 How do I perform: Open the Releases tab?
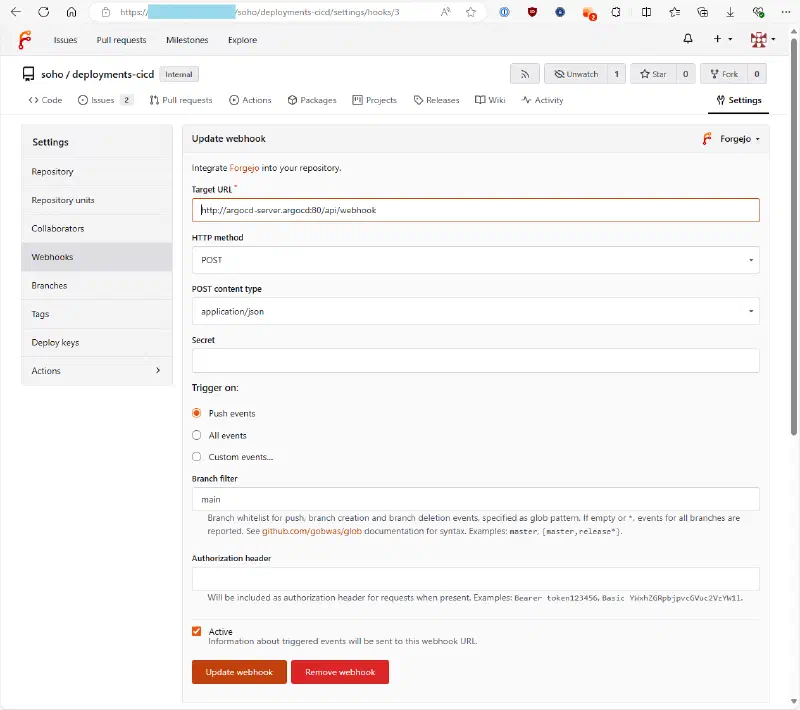point(436,100)
